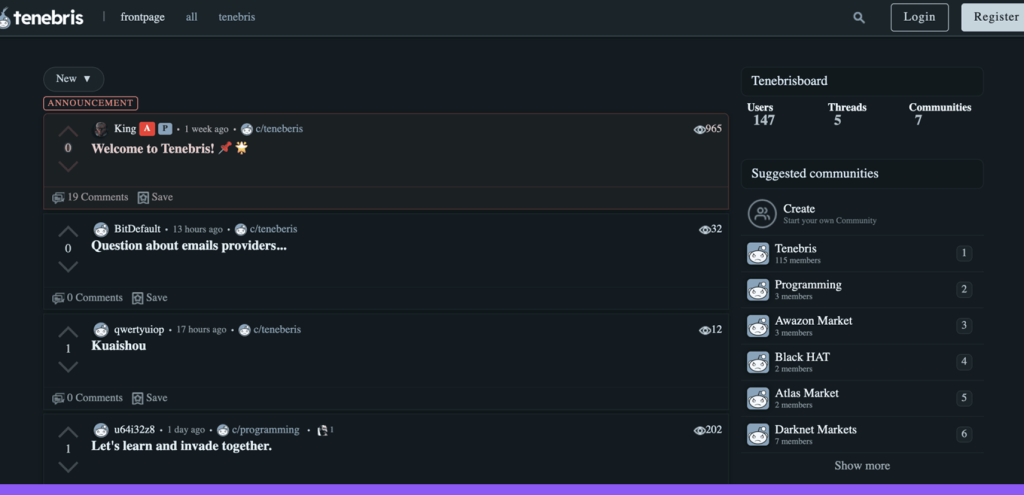Switch to the all tab
Image resolution: width=1024 pixels, height=495 pixels.
191,17
